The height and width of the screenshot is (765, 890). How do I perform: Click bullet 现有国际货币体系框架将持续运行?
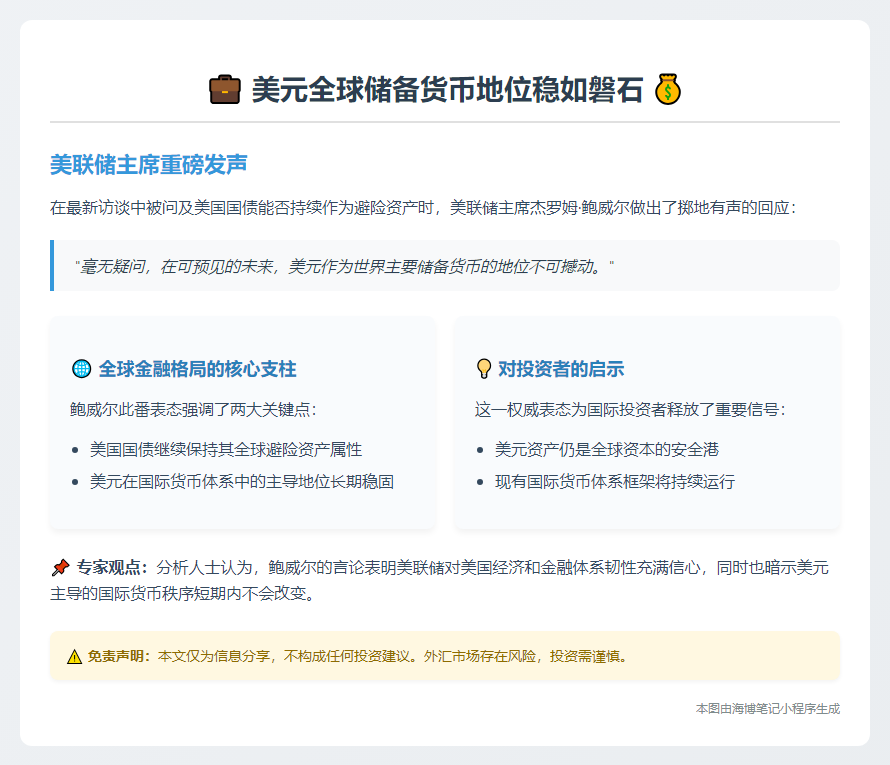pos(615,482)
